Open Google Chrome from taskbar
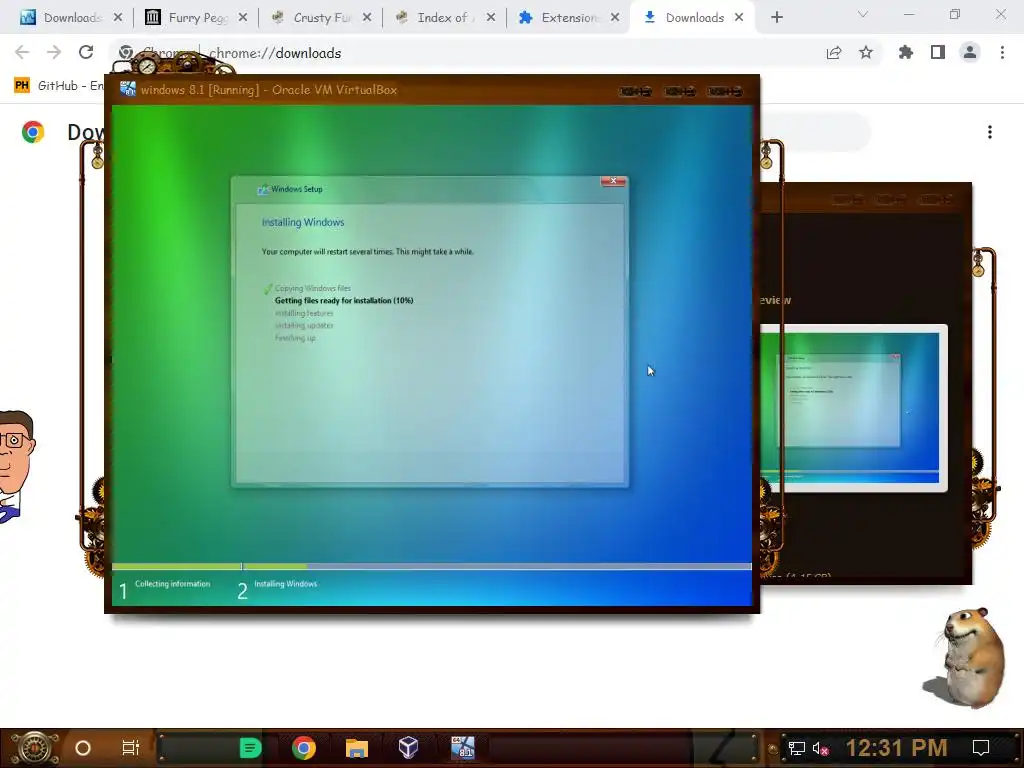1024x768 pixels. (x=304, y=748)
